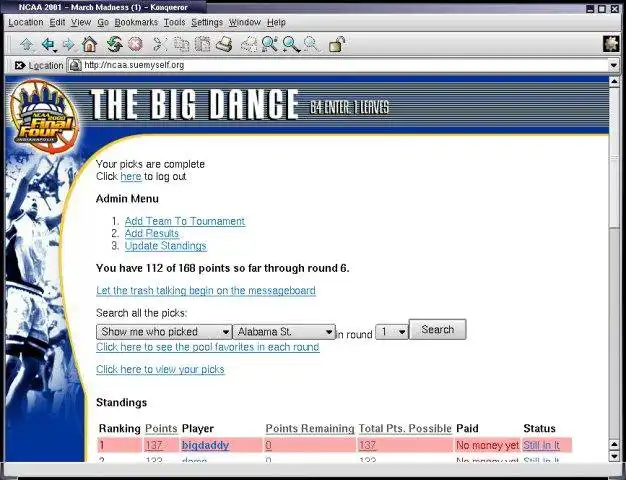This screenshot has width=626, height=480.
Task: Click the Cut scissors icon
Action: pyautogui.click(x=160, y=44)
